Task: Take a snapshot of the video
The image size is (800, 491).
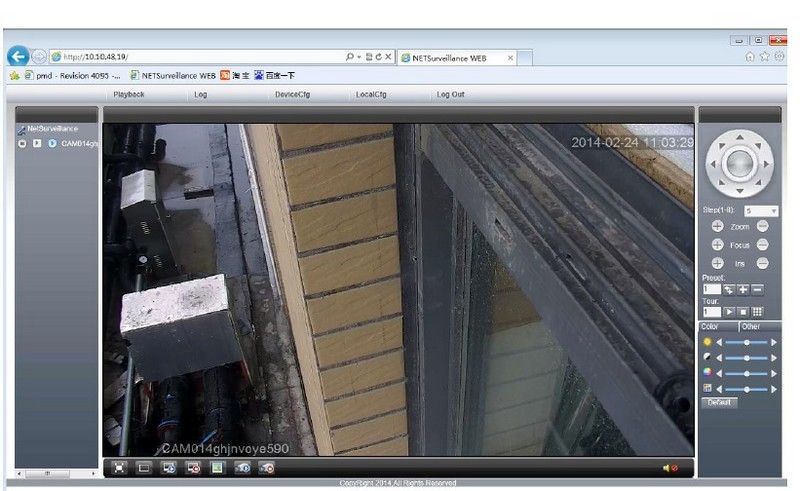Action: [x=217, y=468]
